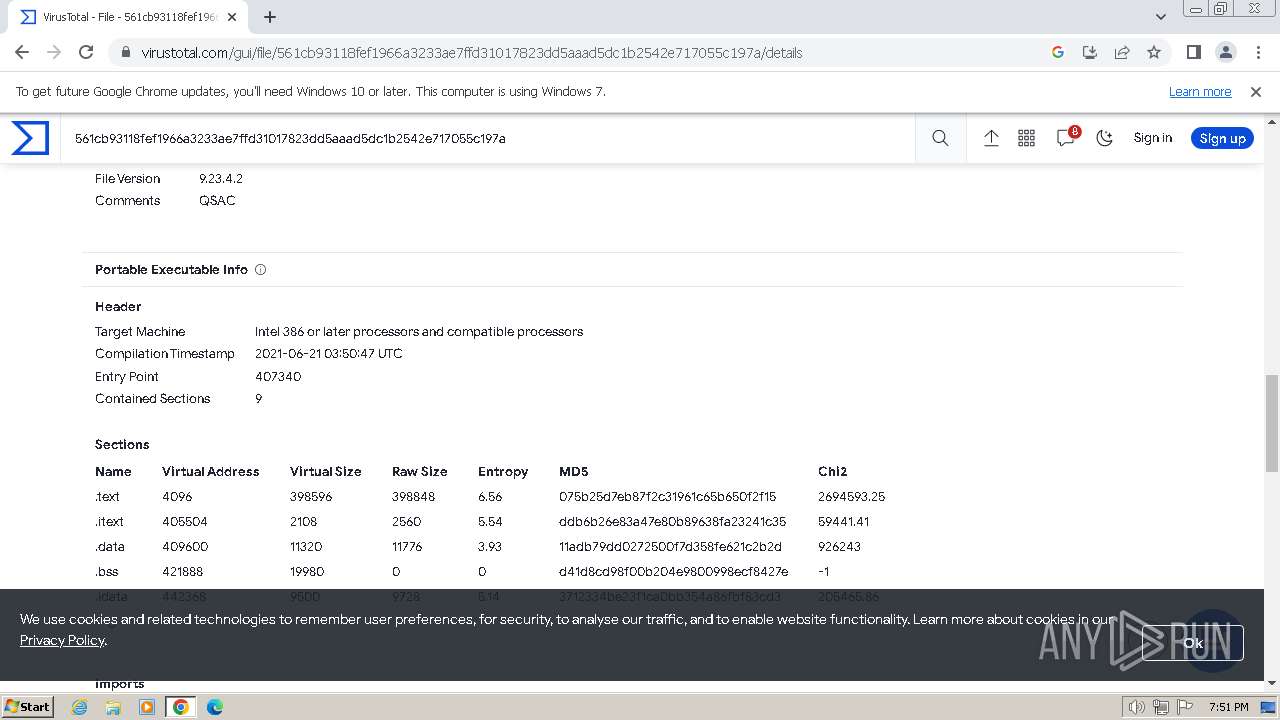Image resolution: width=1280 pixels, height=720 pixels.
Task: Open media player from taskbar
Action: point(147,707)
